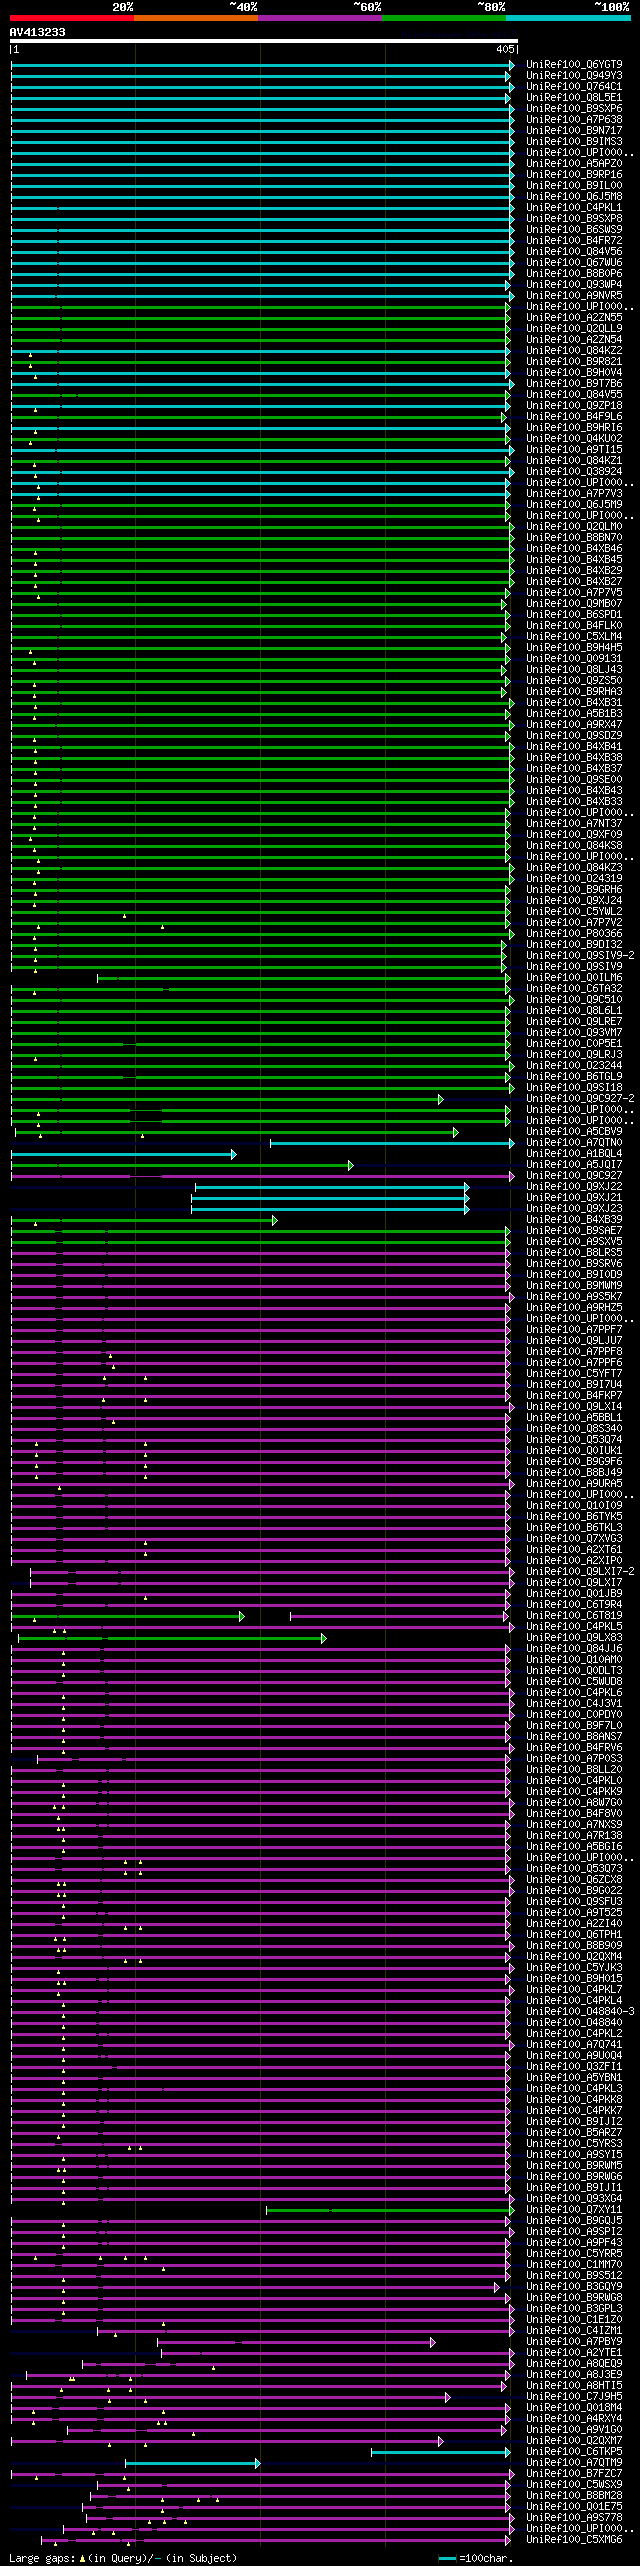This screenshot has width=640, height=2566.
Task: Open hit UniRef100_A7P638
Action: click(574, 120)
